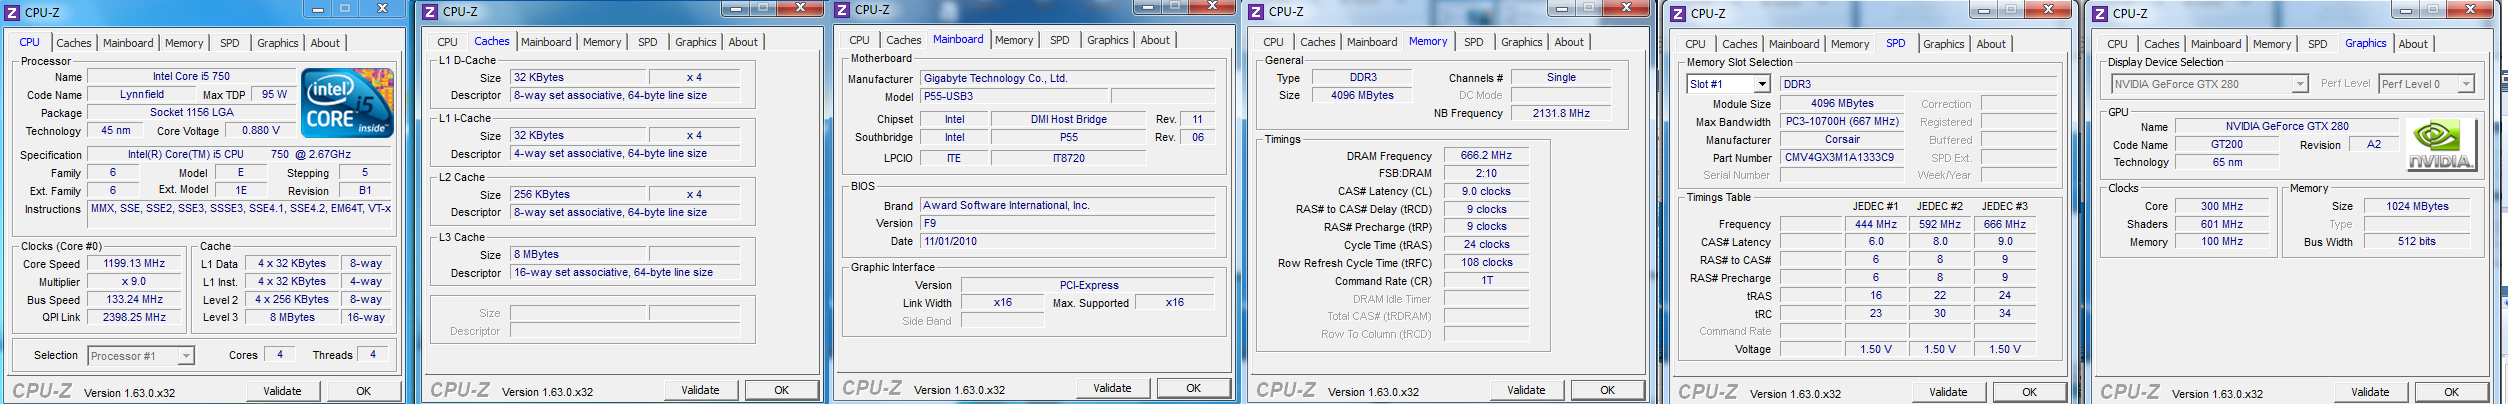Click the GPU Shaders clock '601 MHz'
2508x404 pixels.
(2221, 225)
